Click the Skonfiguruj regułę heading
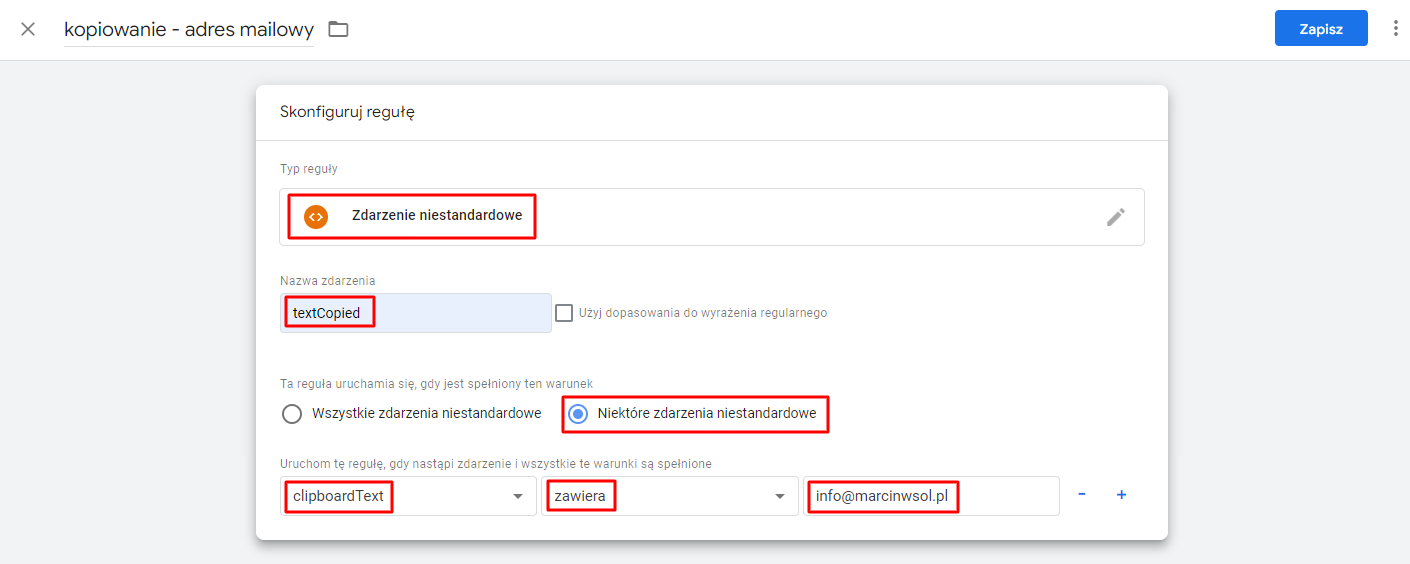The image size is (1410, 564). 347,112
